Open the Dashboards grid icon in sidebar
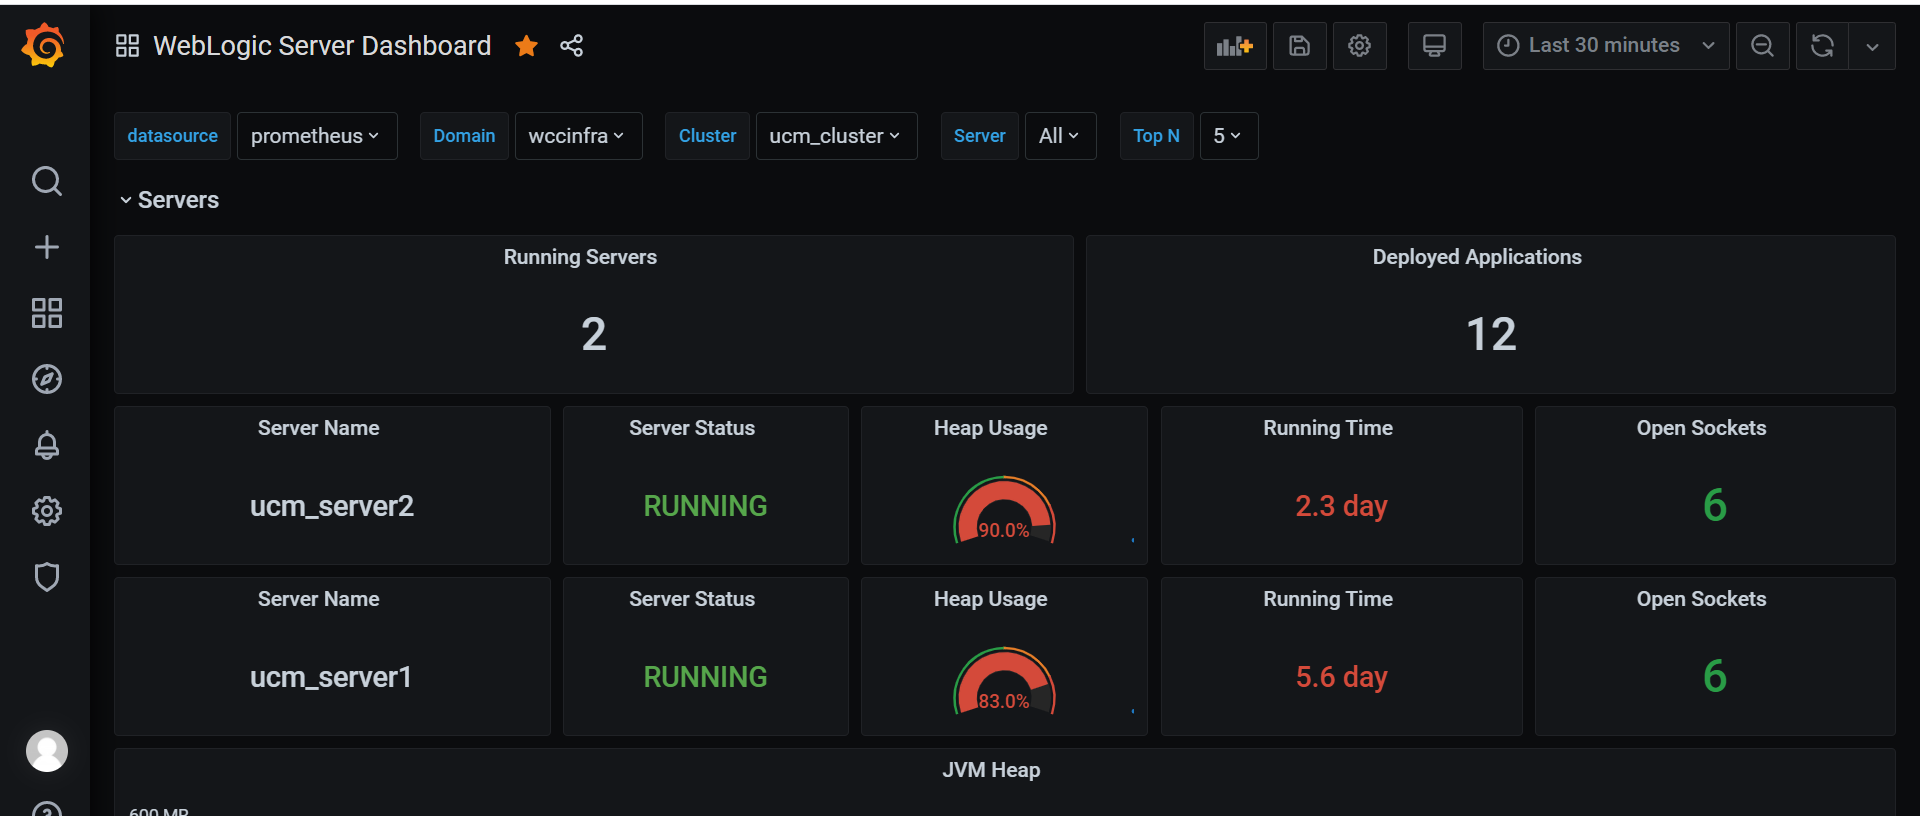Image resolution: width=1920 pixels, height=816 pixels. pos(46,313)
